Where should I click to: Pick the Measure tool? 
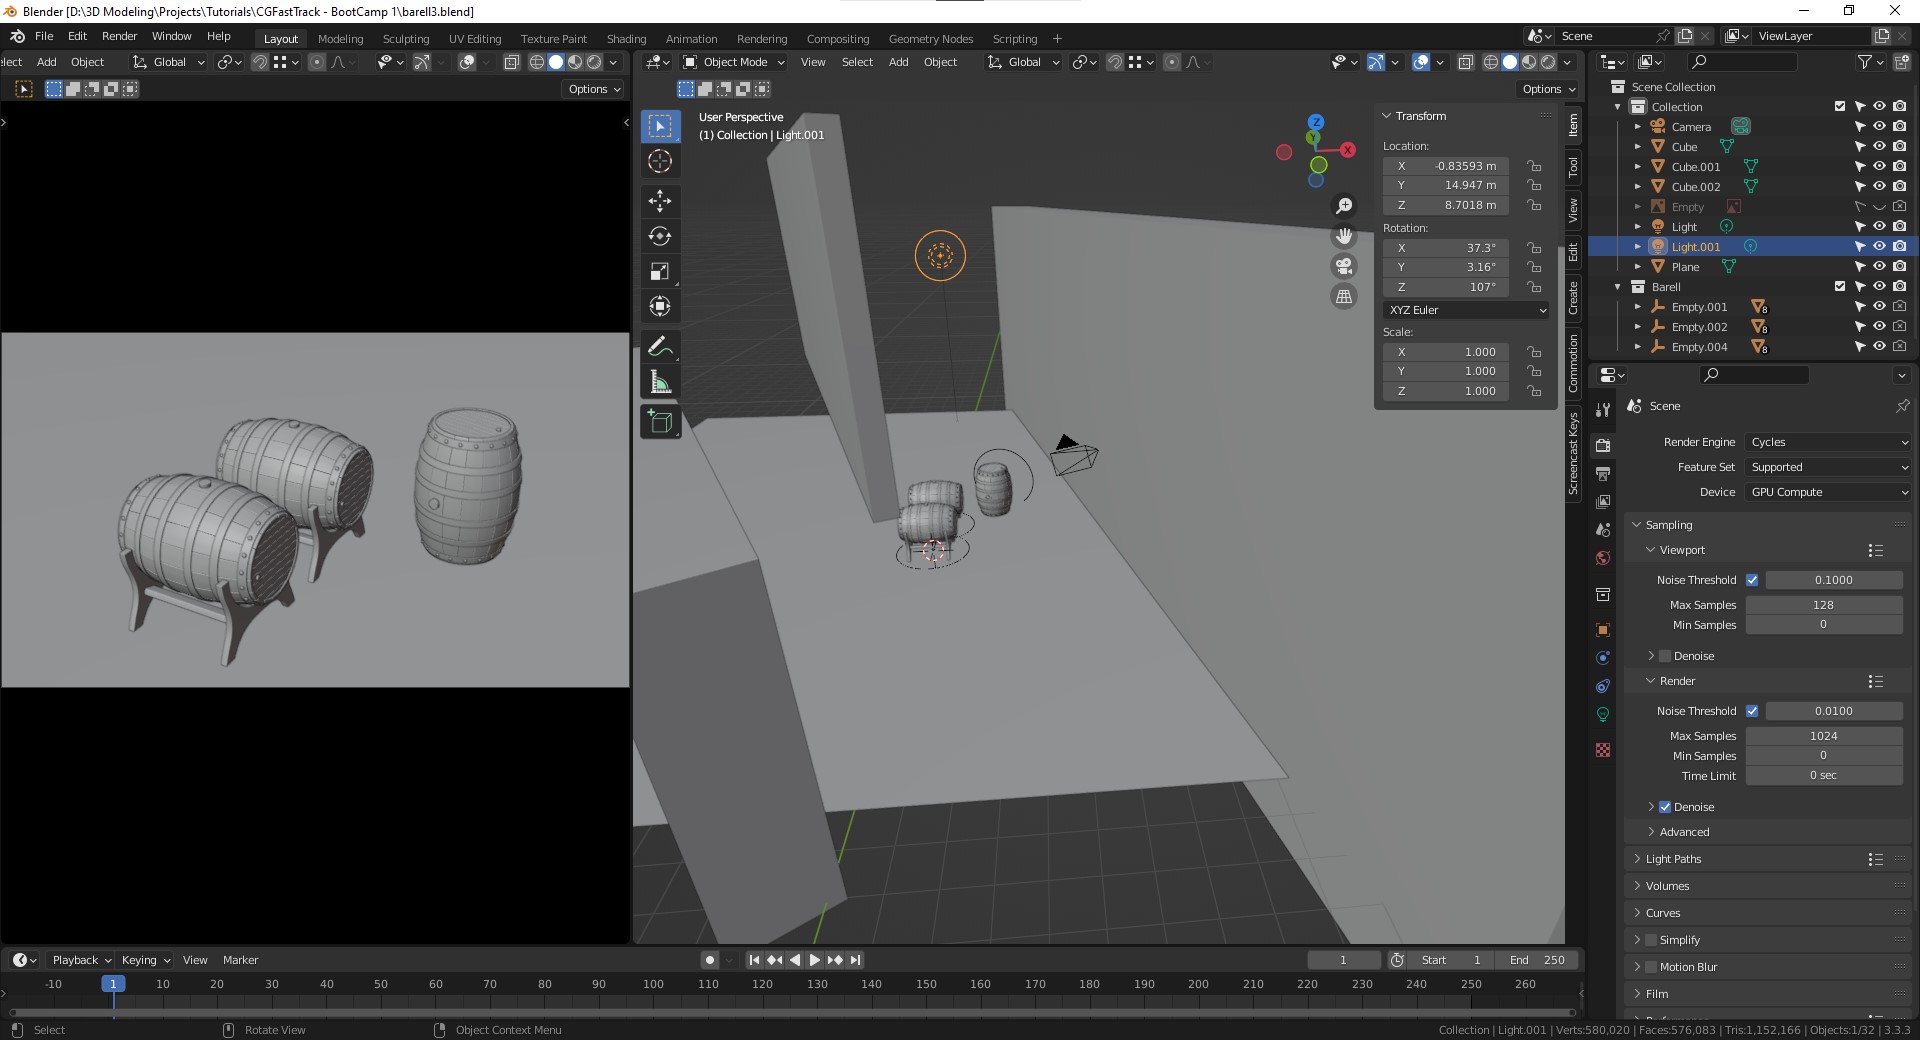click(x=660, y=382)
